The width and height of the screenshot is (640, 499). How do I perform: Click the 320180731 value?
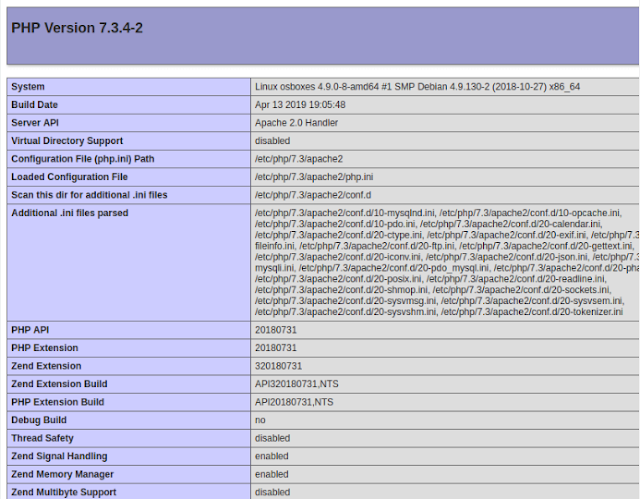point(278,366)
